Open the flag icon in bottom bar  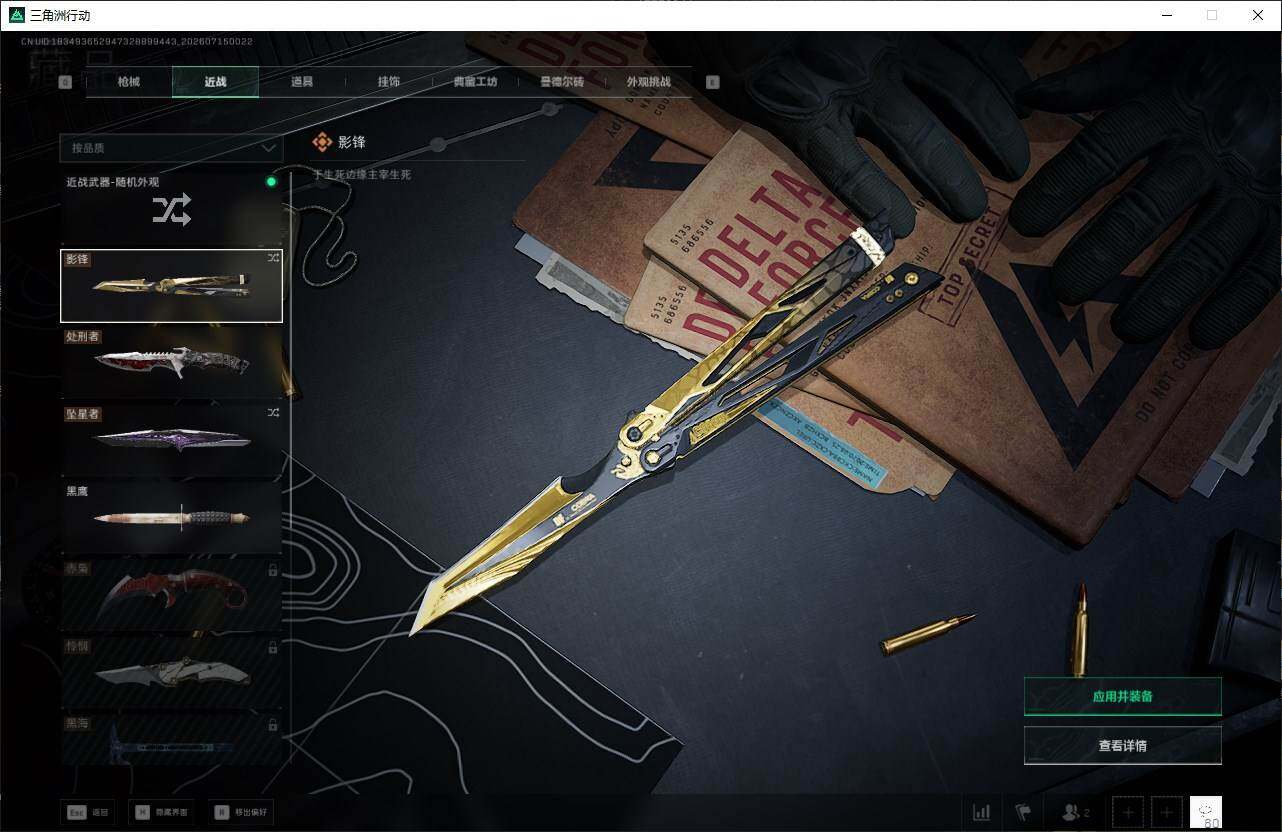1022,812
